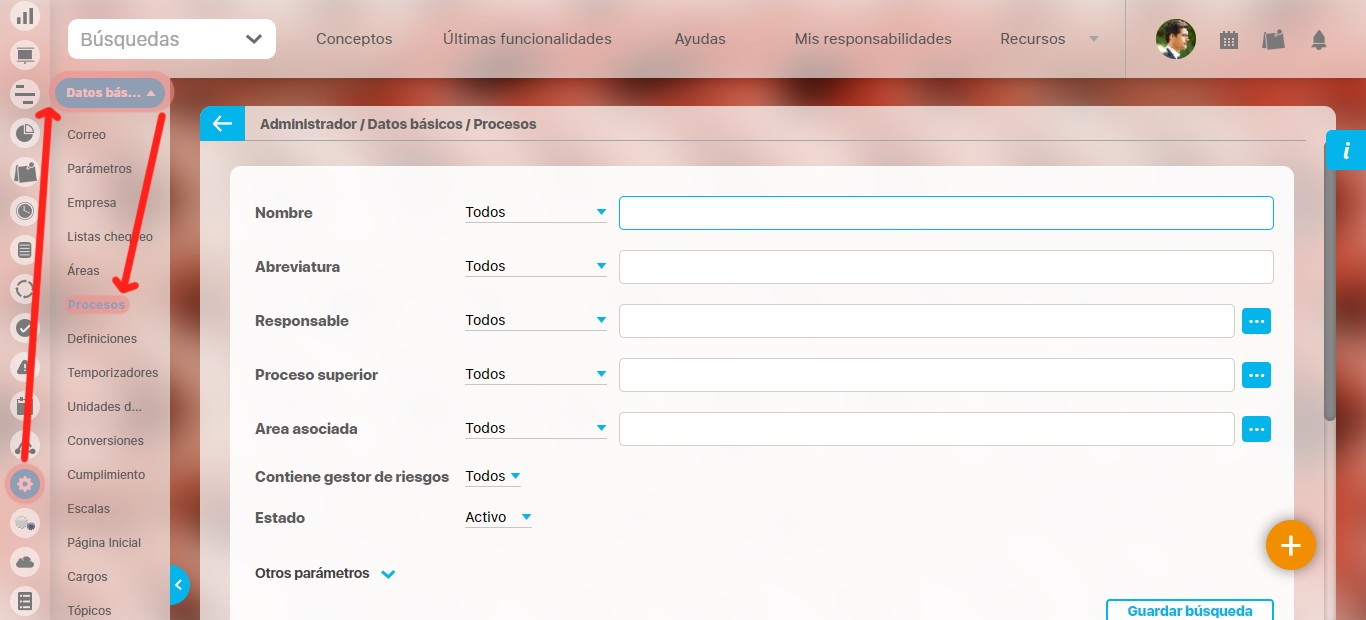Select Empresa in side menu

[x=92, y=203]
